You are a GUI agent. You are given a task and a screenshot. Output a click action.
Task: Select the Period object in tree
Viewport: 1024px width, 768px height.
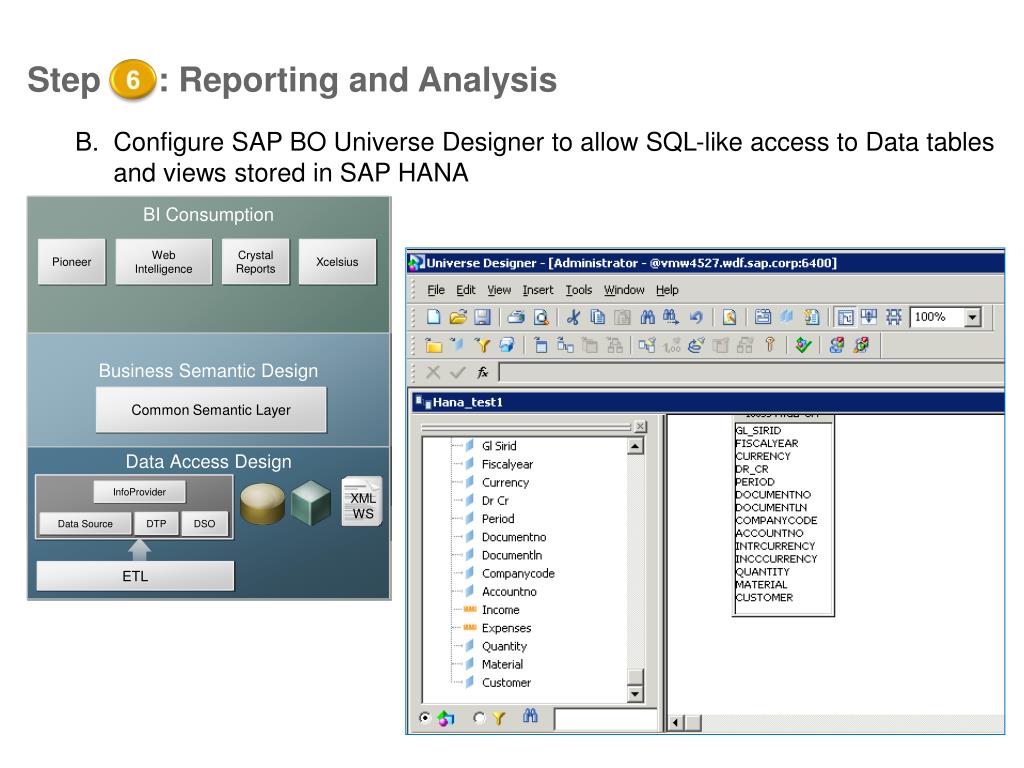coord(498,519)
